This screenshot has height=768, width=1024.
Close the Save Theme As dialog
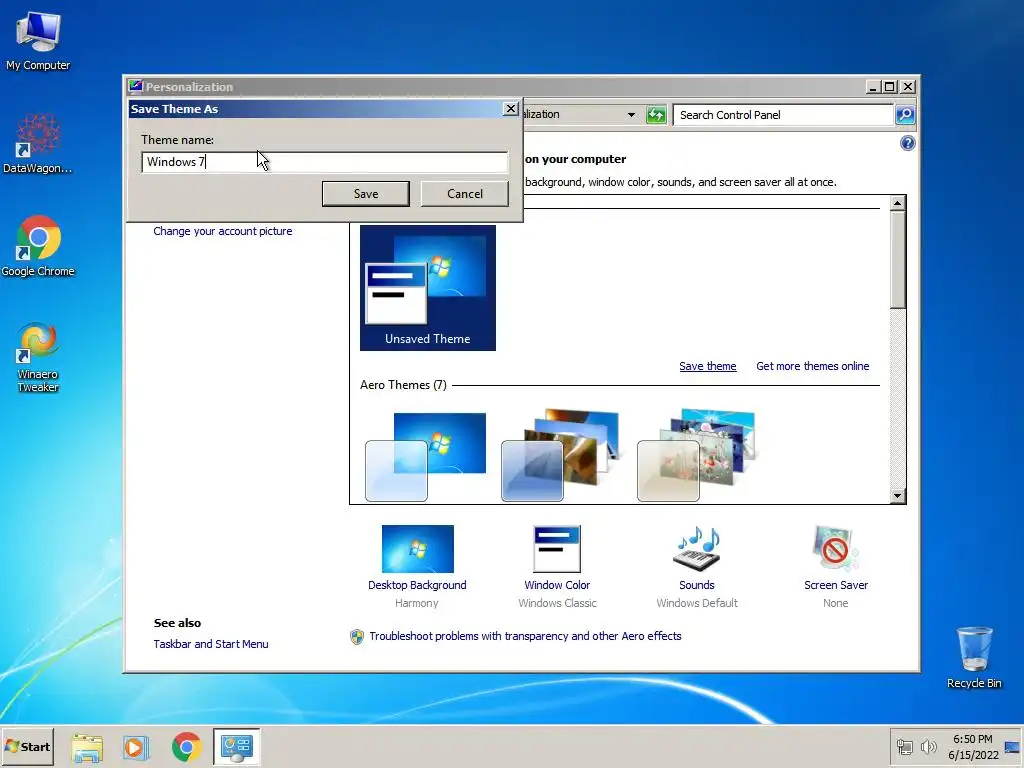tap(511, 108)
